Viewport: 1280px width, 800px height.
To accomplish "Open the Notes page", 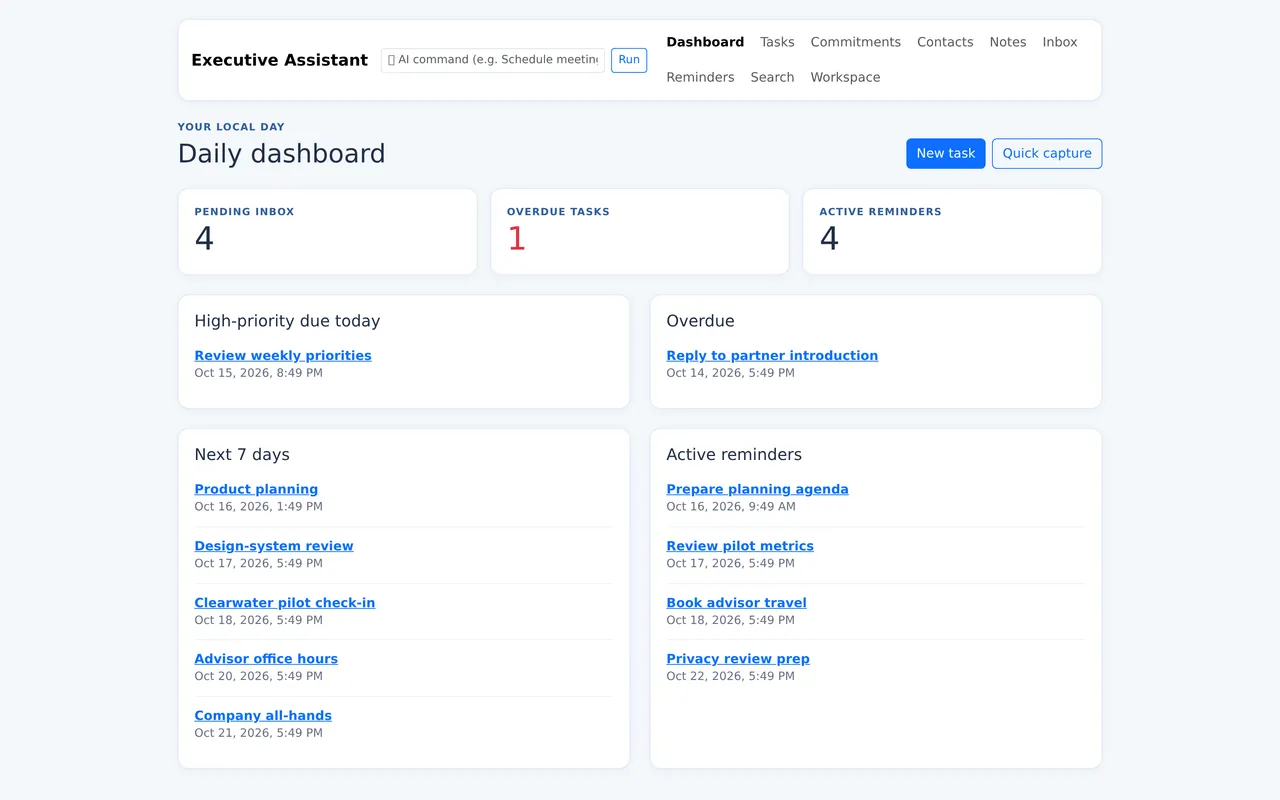I will coord(1008,42).
